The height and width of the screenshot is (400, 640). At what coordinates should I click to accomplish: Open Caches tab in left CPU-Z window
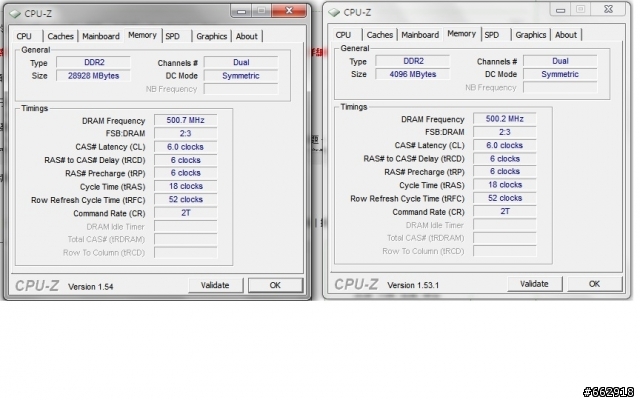[x=60, y=36]
